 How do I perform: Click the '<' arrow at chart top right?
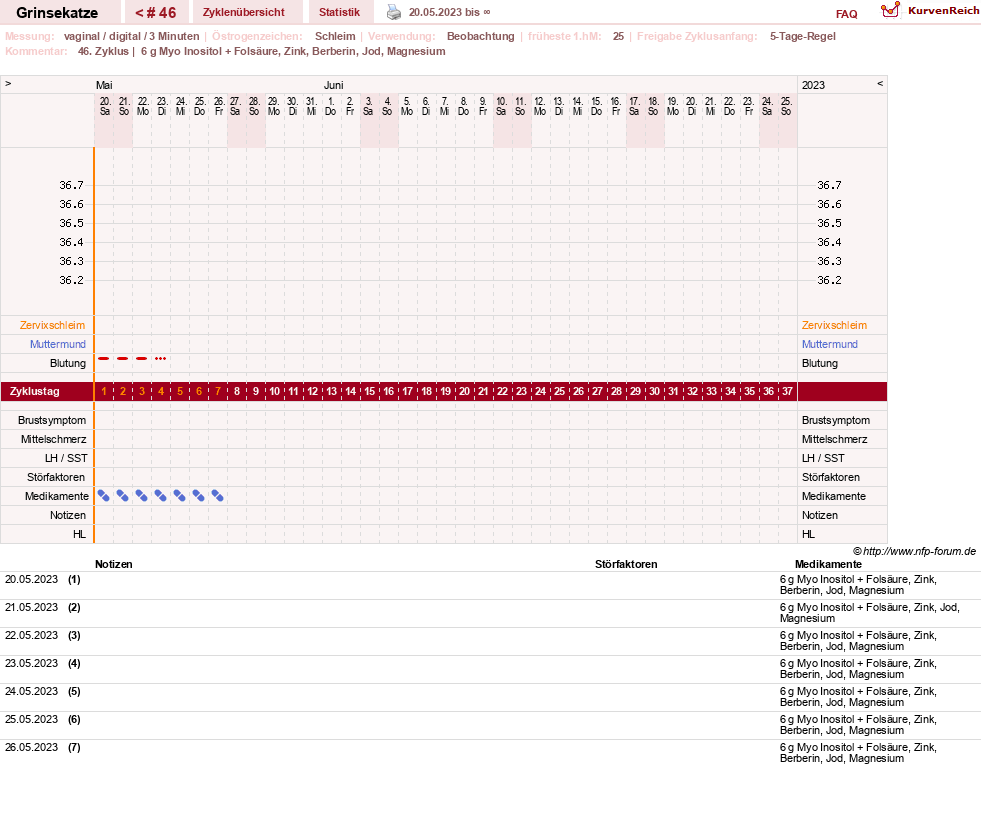(880, 83)
